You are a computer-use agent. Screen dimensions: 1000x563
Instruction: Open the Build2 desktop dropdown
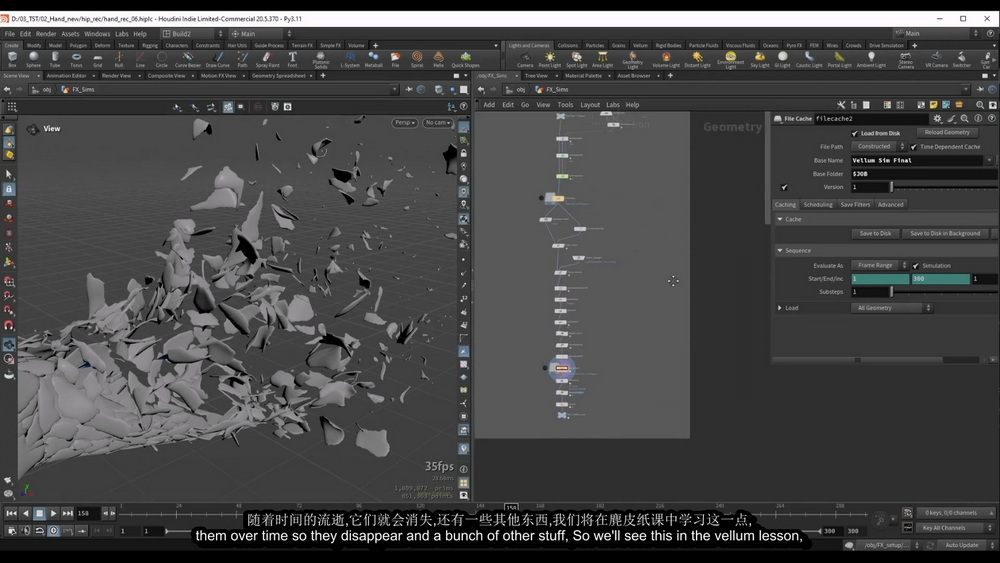click(192, 34)
